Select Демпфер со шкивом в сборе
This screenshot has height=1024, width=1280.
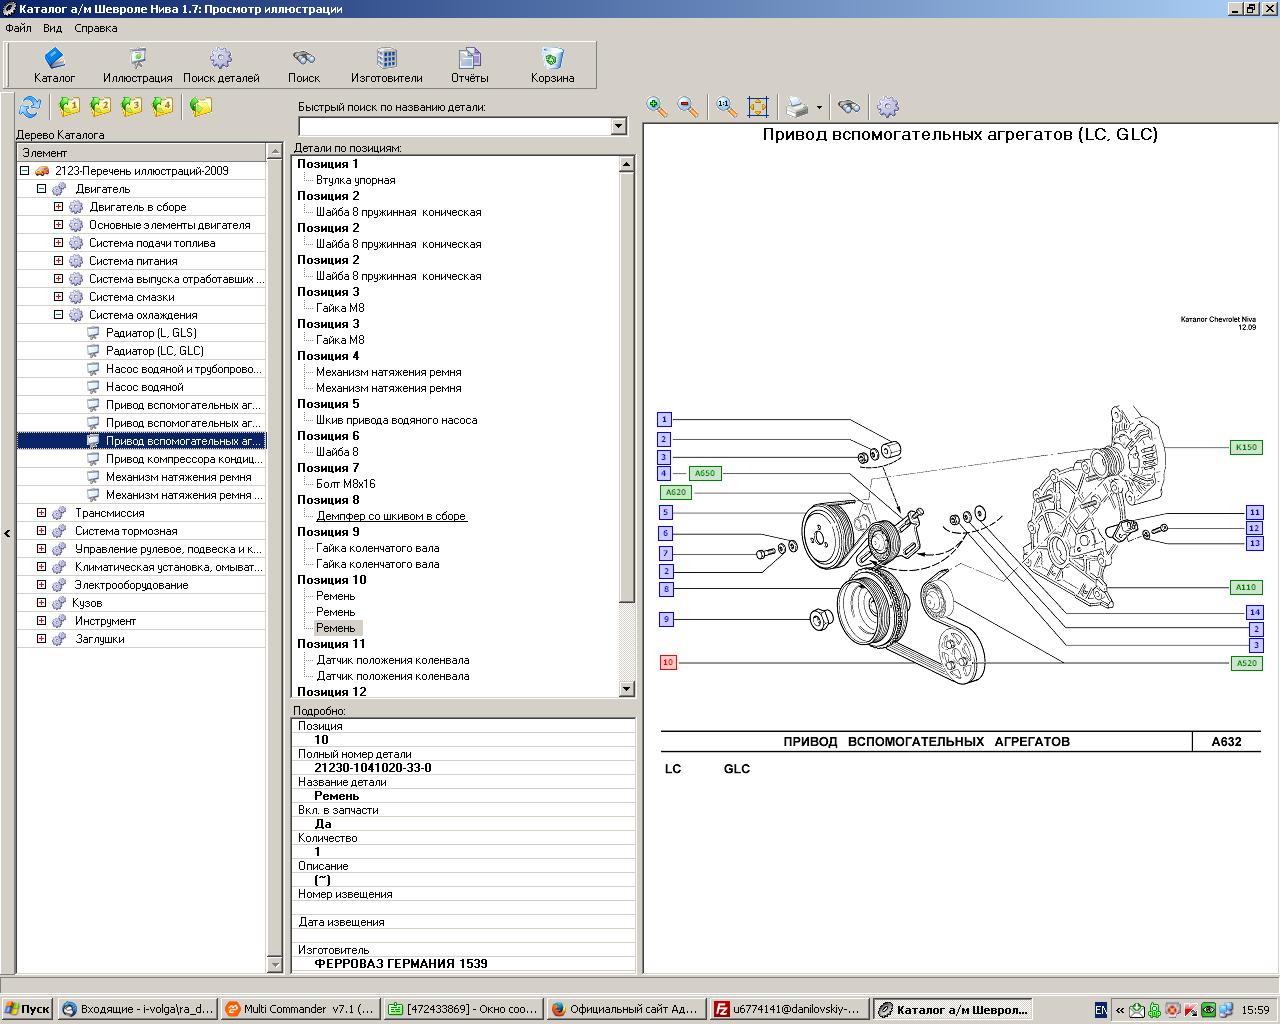pos(391,516)
